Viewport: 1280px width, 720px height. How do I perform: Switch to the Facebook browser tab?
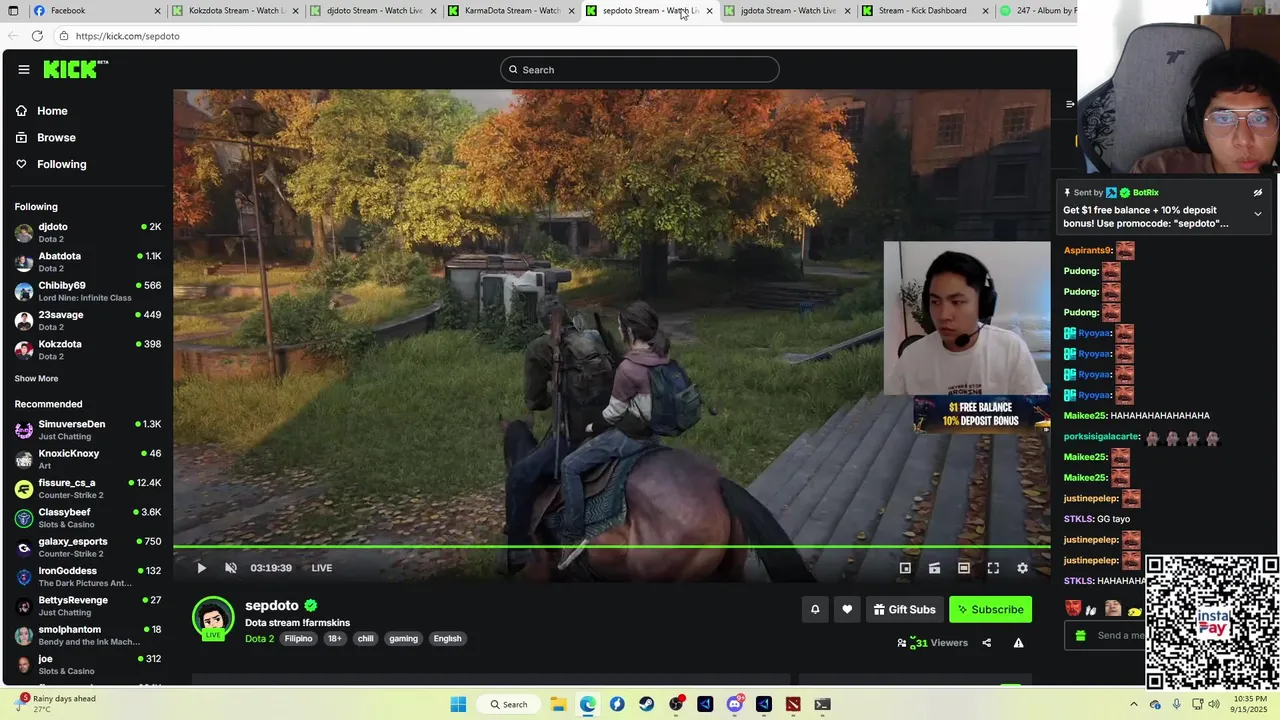pyautogui.click(x=96, y=11)
